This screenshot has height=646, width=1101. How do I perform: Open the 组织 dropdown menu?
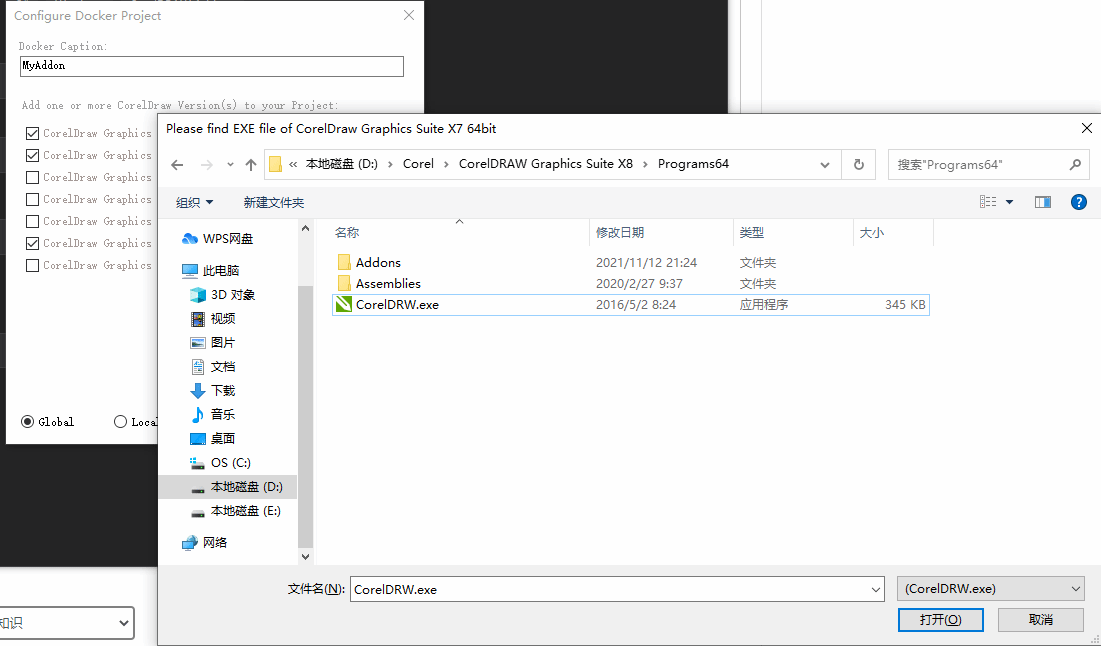coord(194,202)
